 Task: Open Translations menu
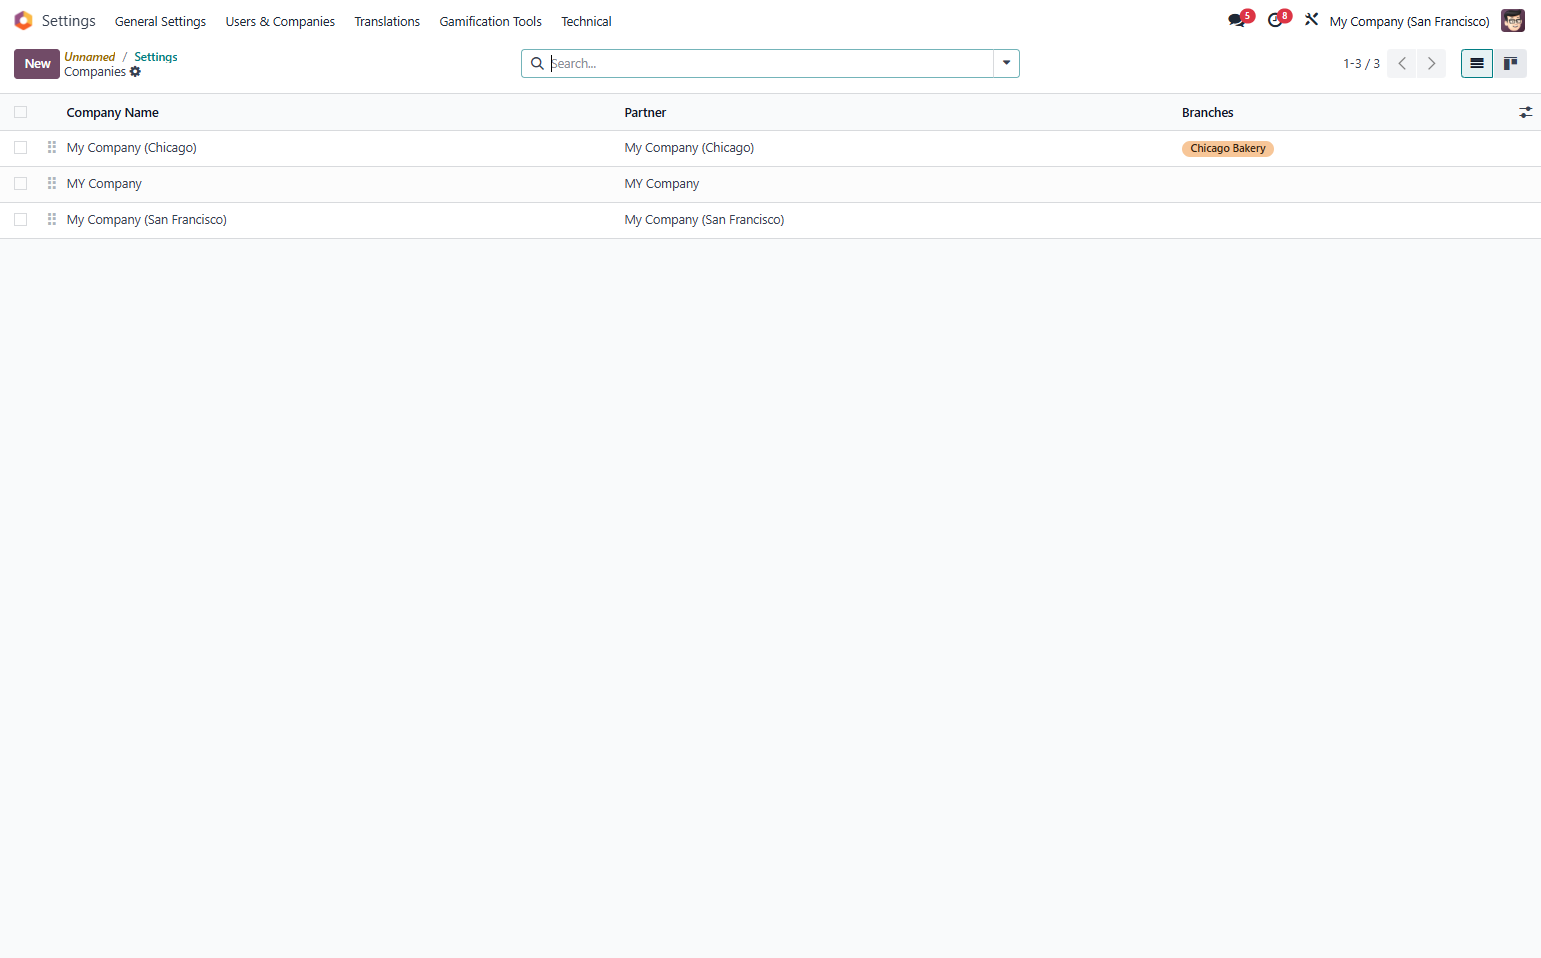coord(387,22)
